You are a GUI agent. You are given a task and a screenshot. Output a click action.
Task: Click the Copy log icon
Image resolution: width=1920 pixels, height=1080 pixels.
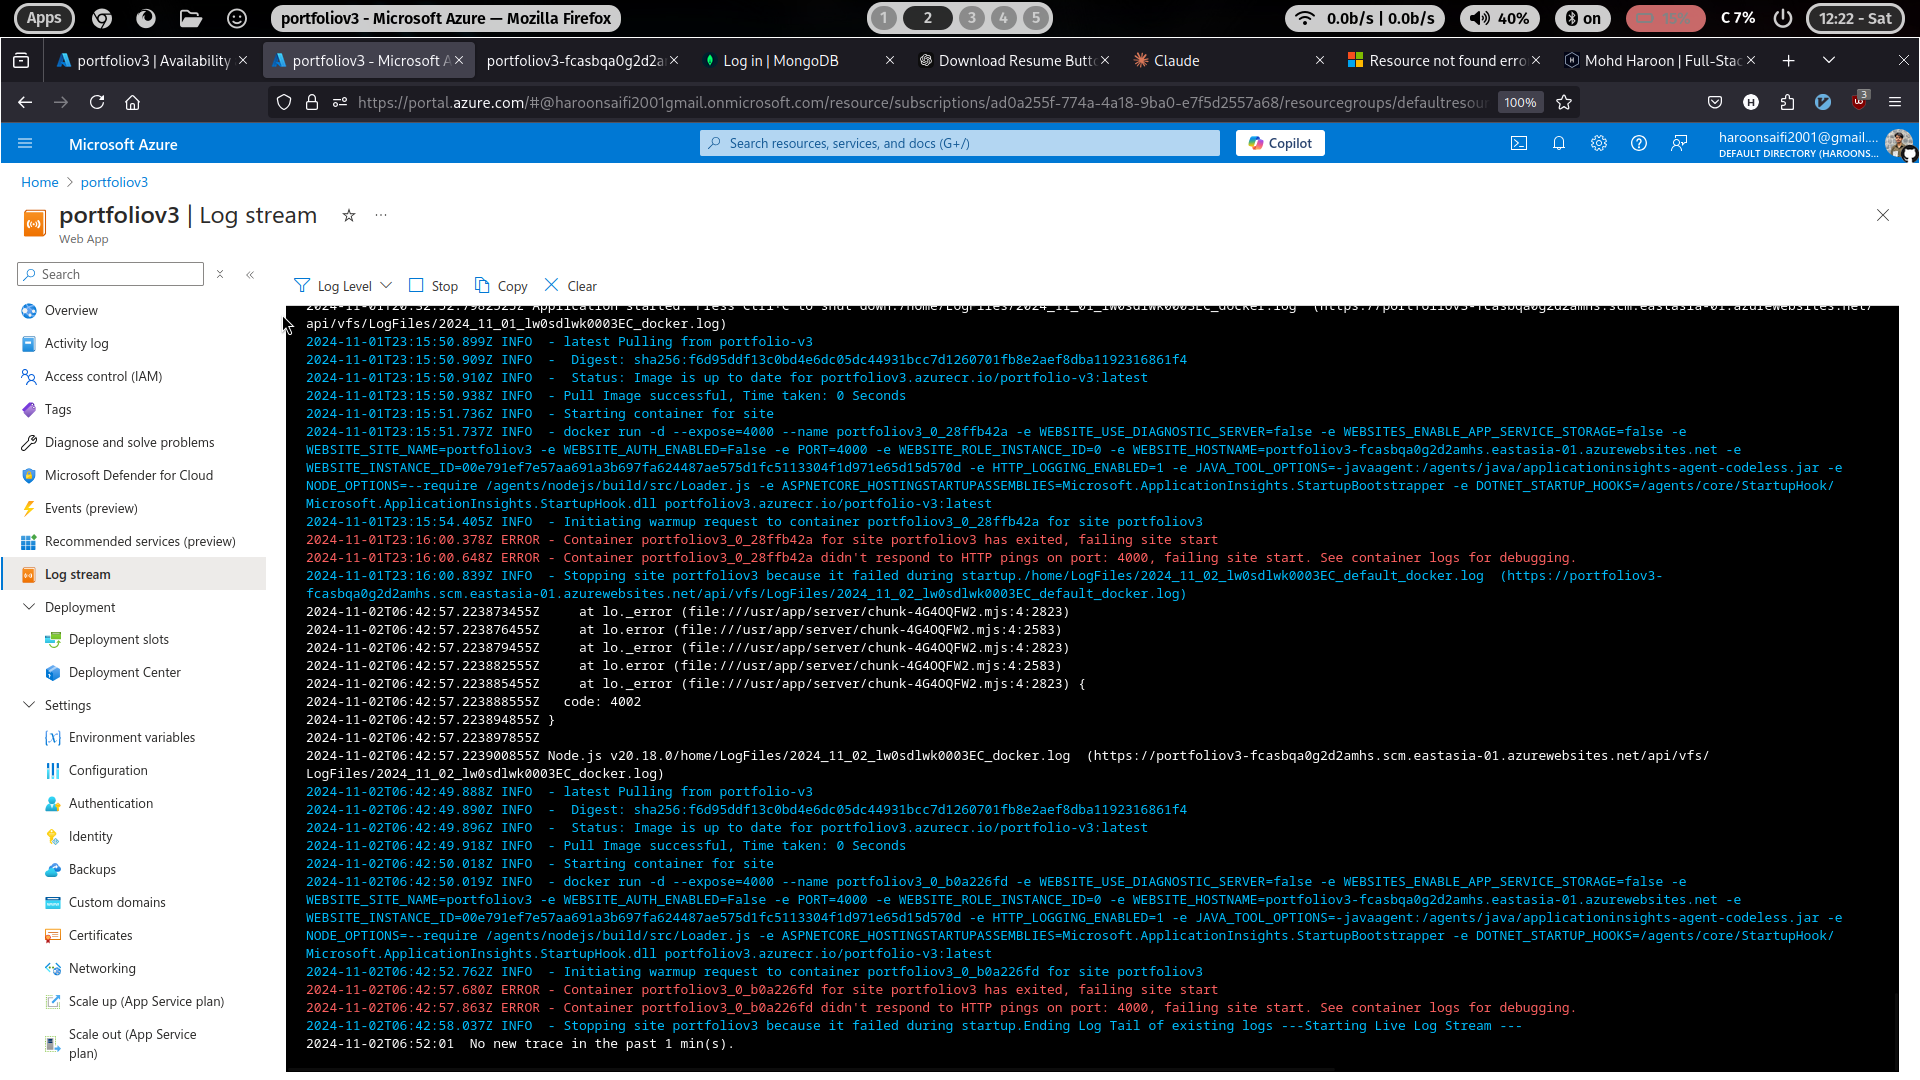[501, 286]
